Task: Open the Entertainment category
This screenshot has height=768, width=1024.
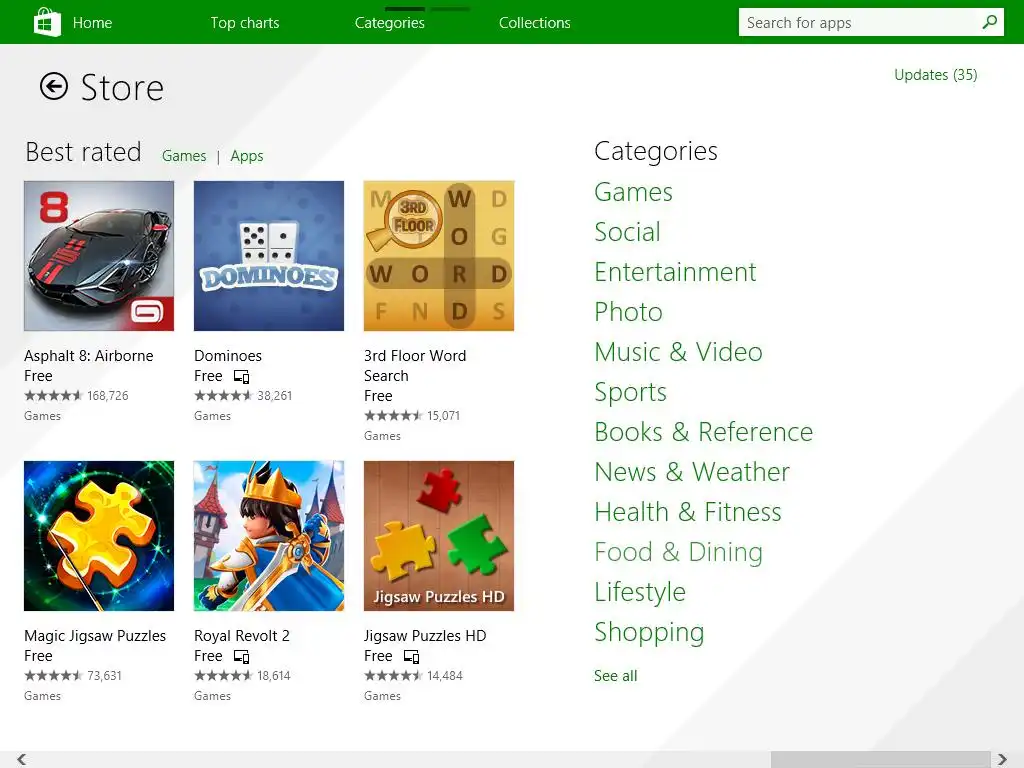Action: pos(675,272)
